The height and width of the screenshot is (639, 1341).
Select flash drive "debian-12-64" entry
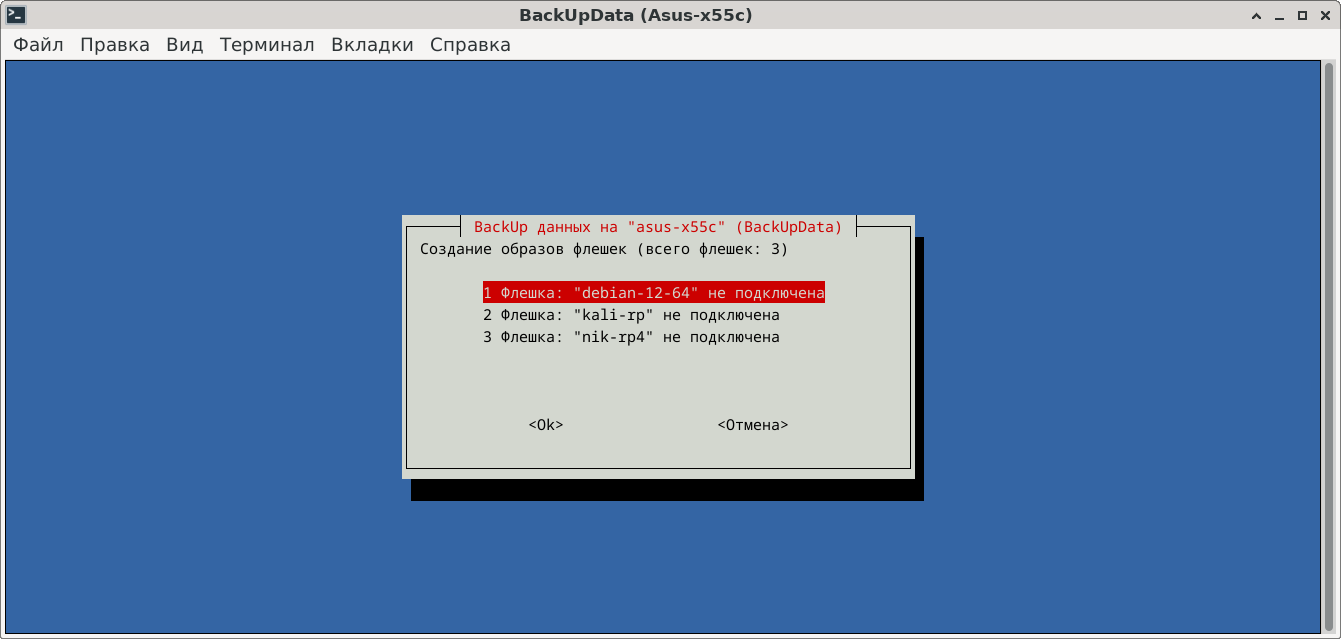point(653,293)
